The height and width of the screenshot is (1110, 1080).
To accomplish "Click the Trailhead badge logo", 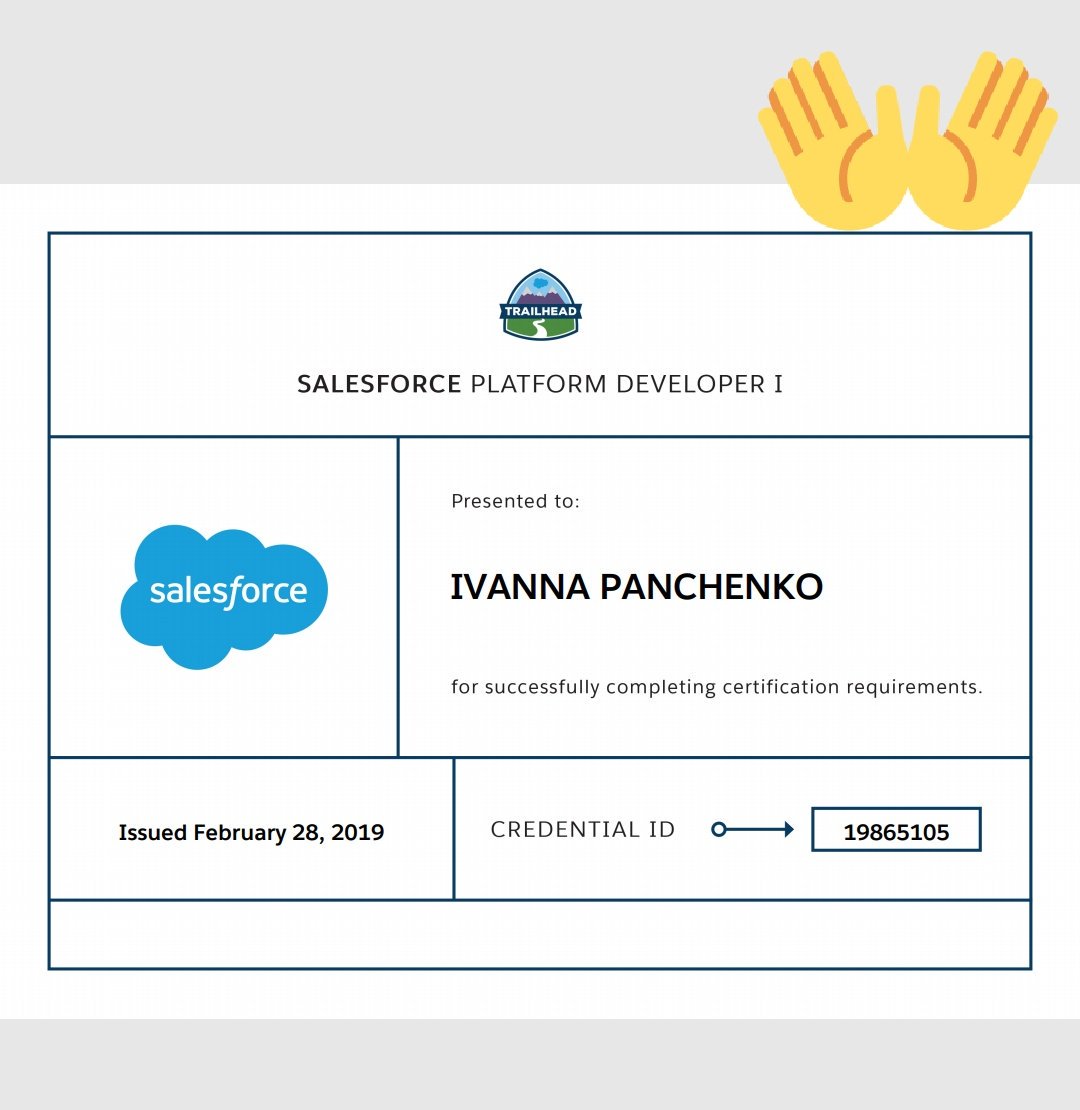I will coord(541,304).
